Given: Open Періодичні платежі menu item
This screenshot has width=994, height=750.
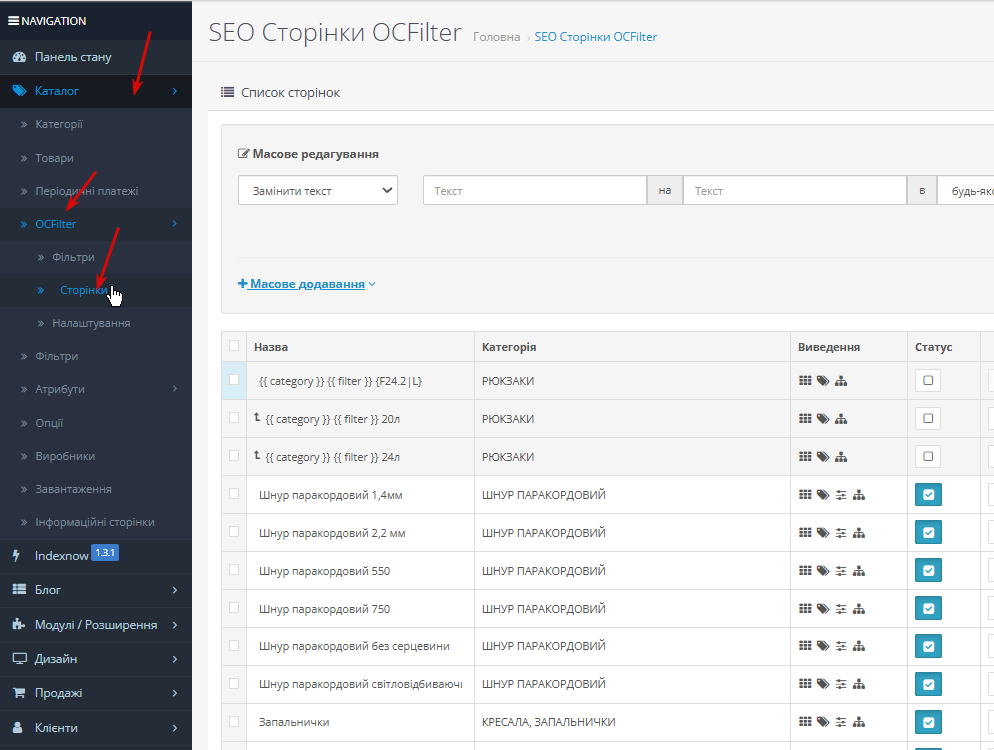Looking at the screenshot, I should pyautogui.click(x=86, y=191).
